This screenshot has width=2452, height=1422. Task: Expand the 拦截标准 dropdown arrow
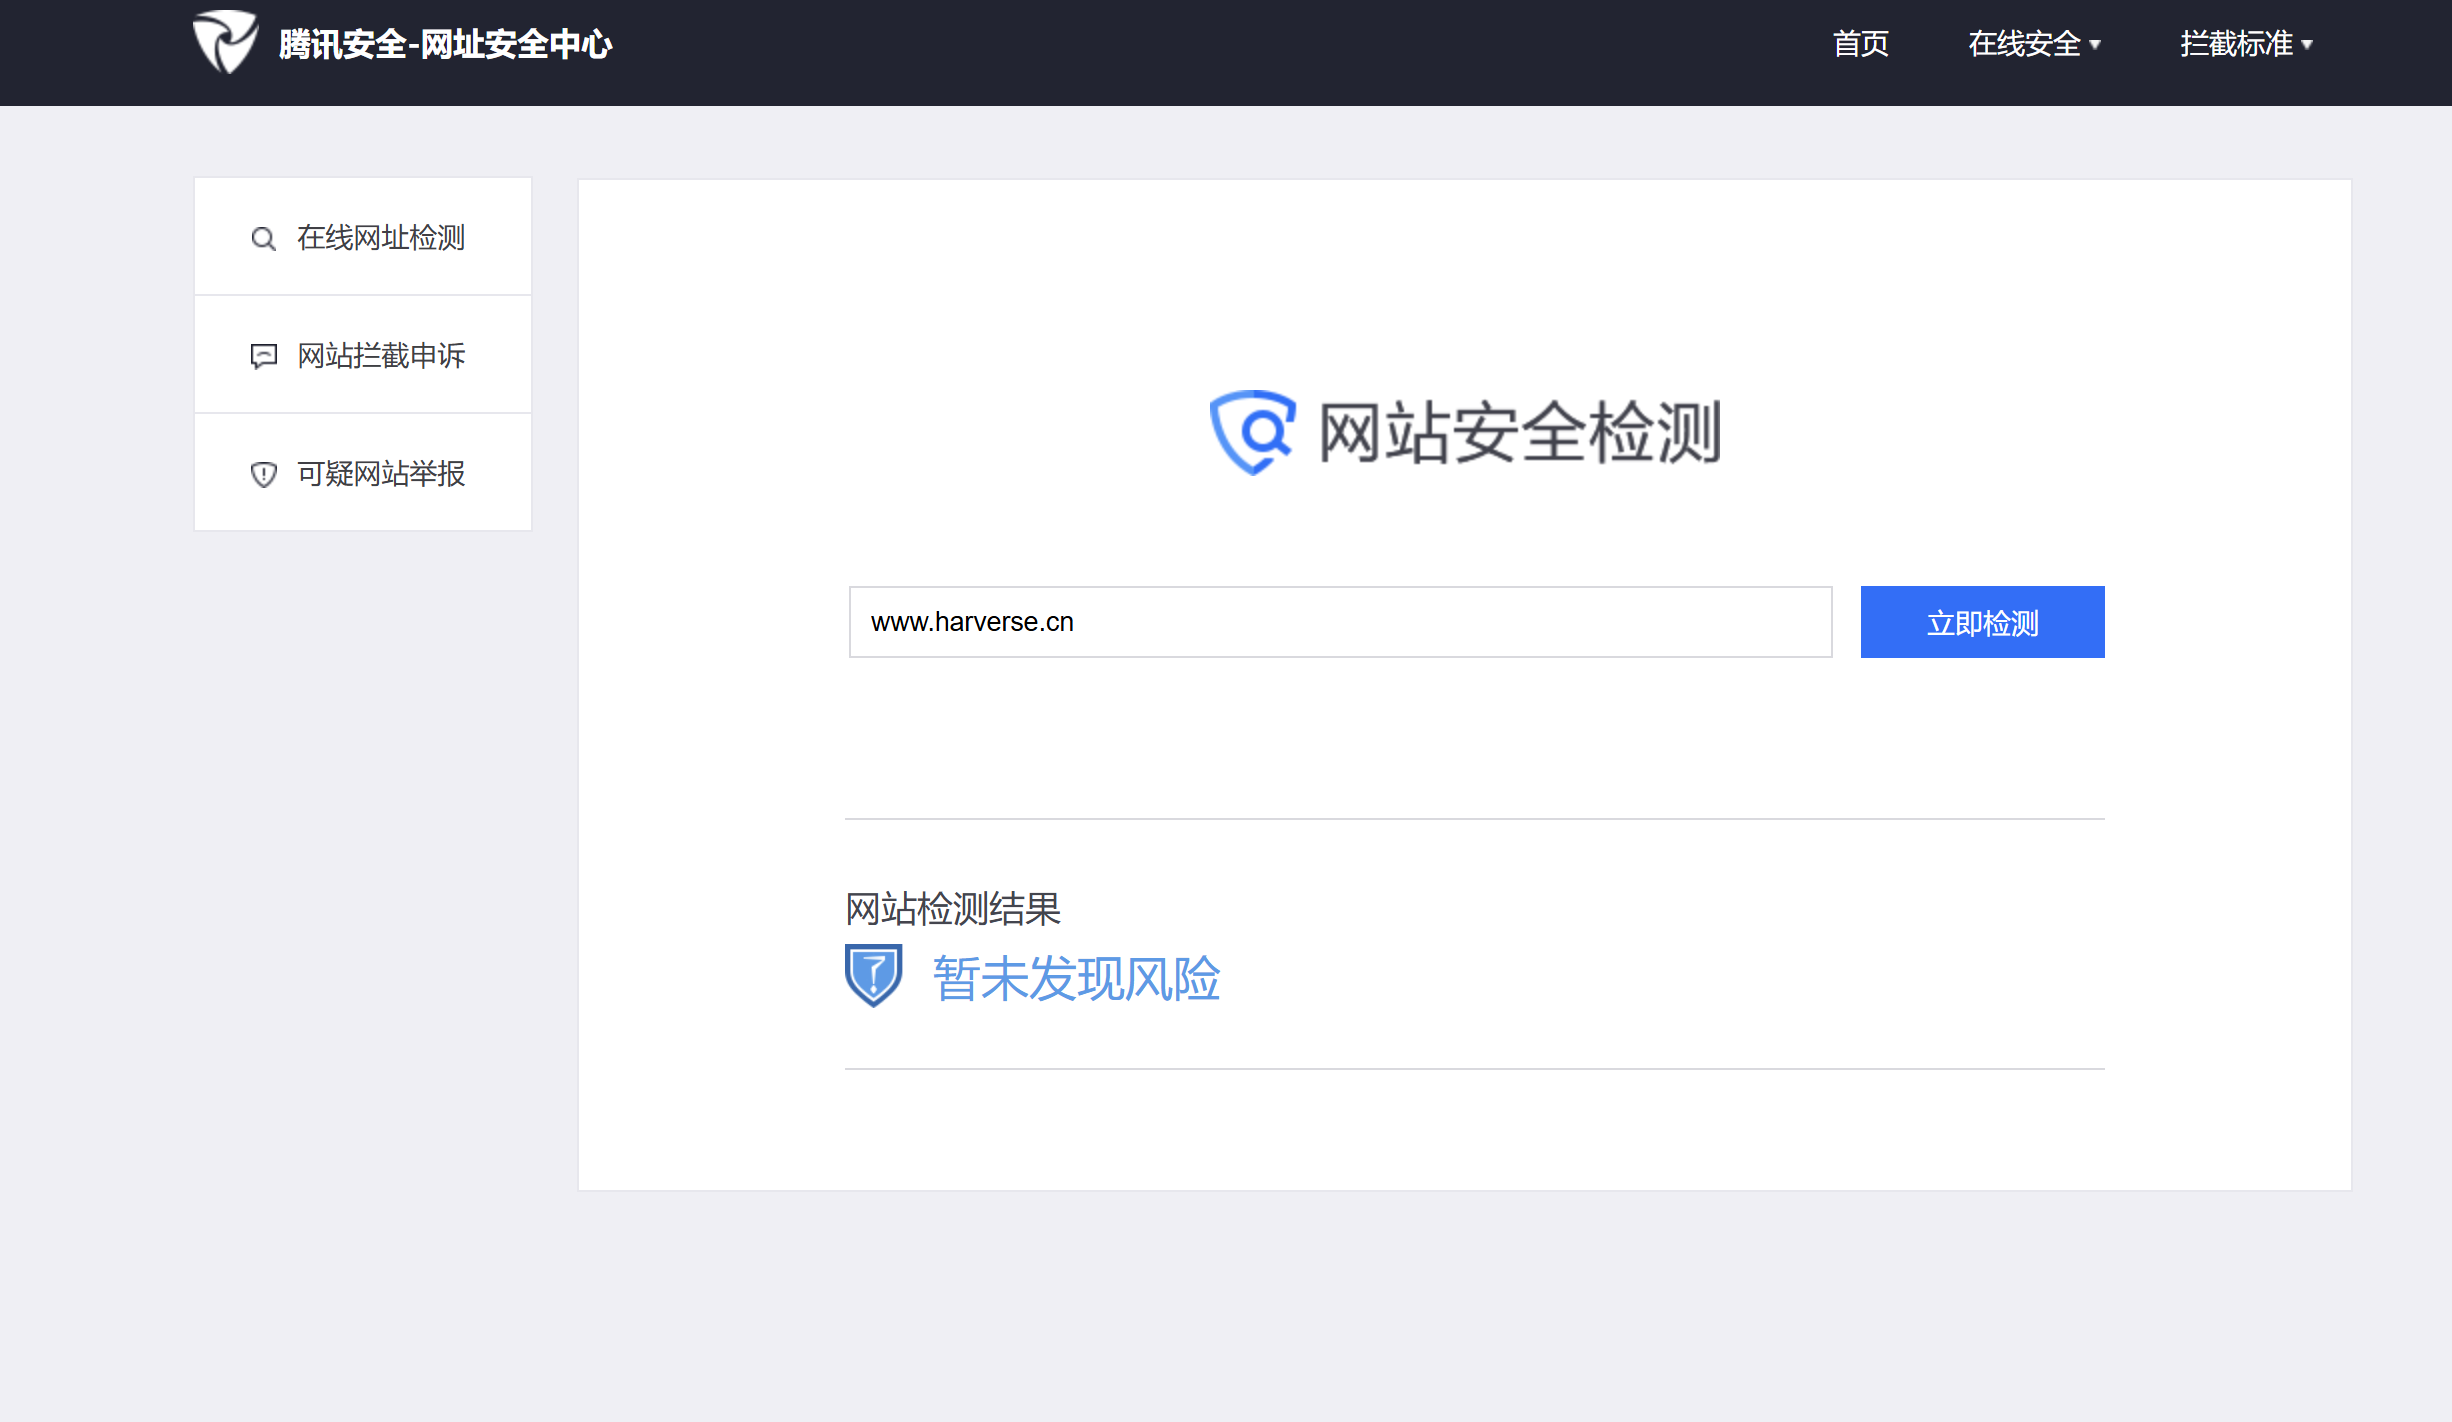tap(2308, 45)
